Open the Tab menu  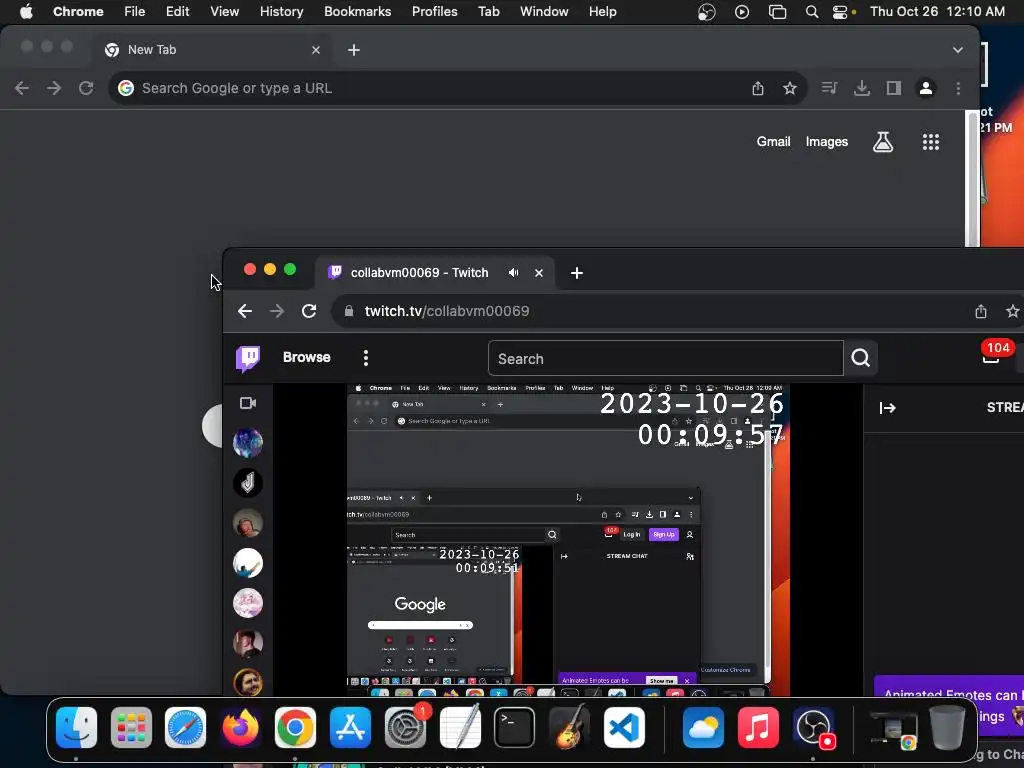[x=488, y=12]
